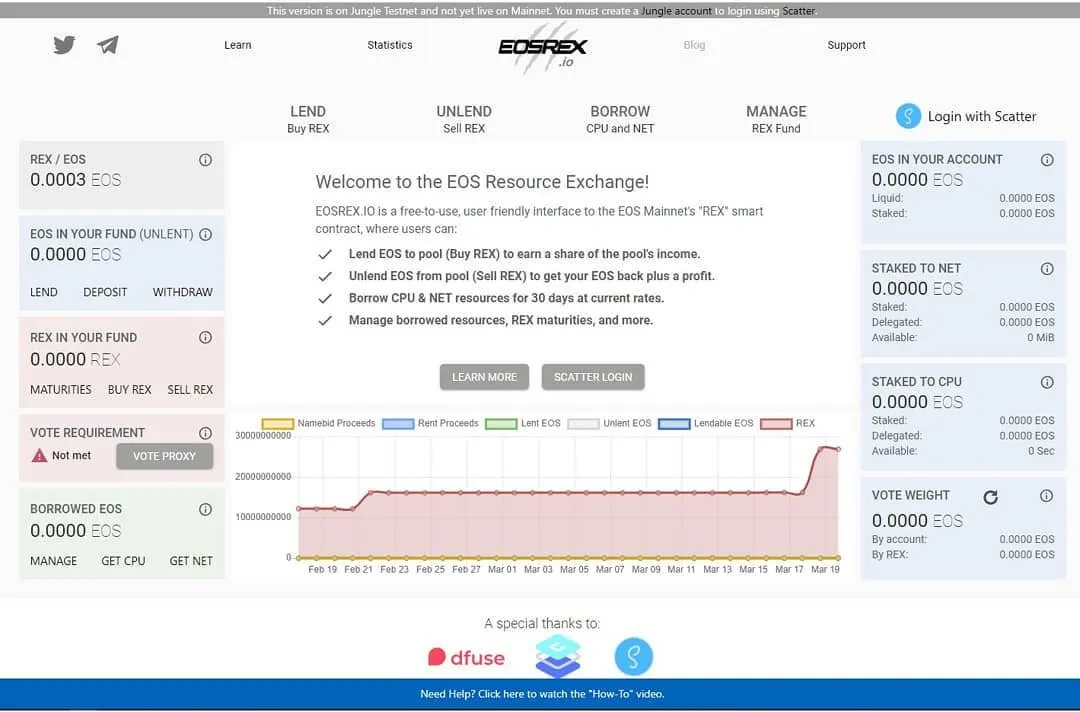Refresh the Vote Weight value
1080x712 pixels.
coord(990,497)
